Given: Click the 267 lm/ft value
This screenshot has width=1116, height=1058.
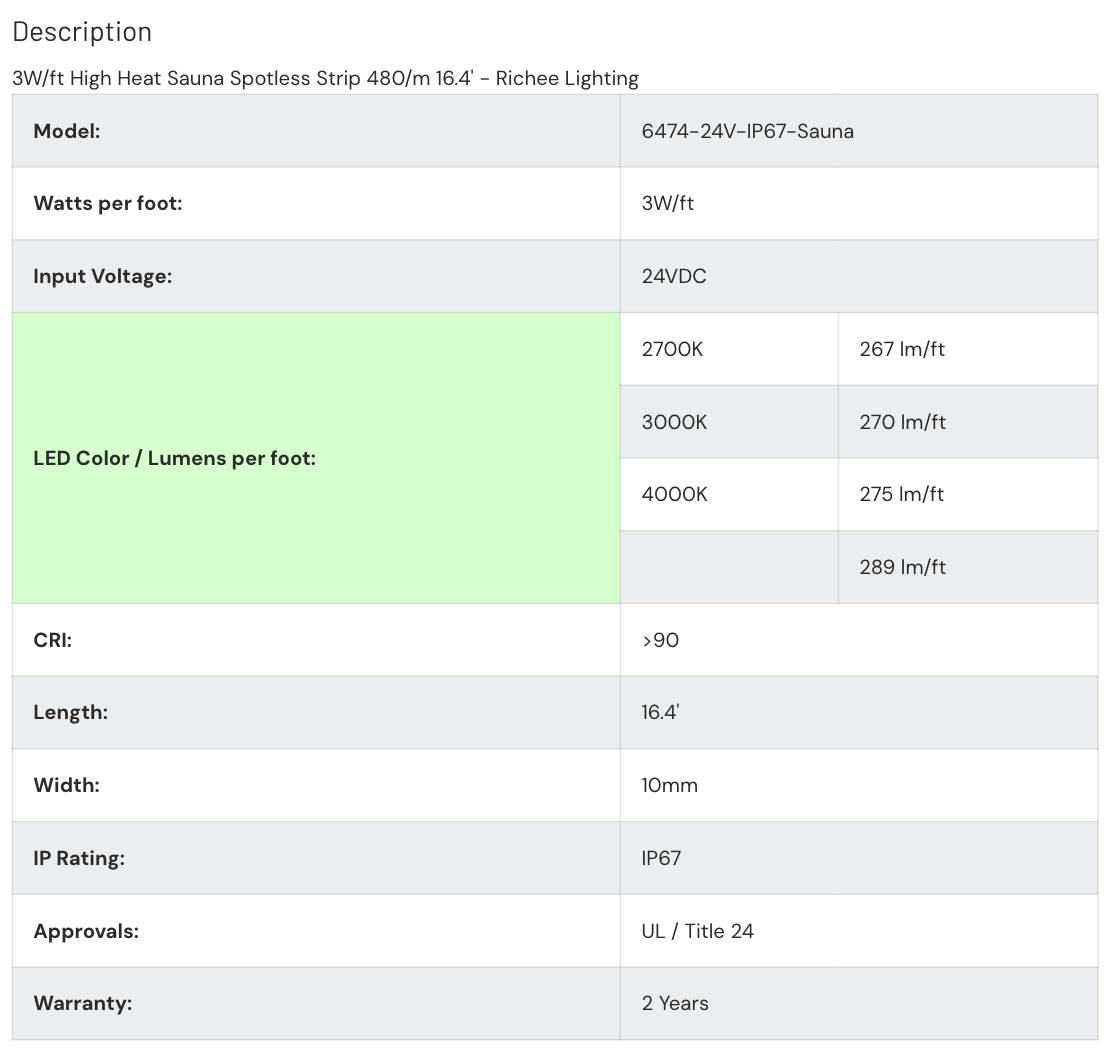Looking at the screenshot, I should coord(902,349).
